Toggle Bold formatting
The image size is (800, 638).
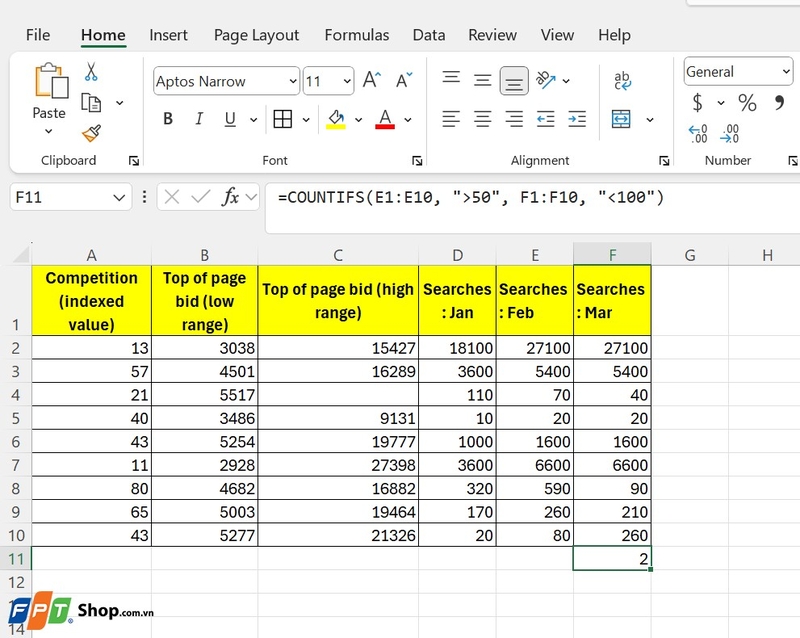(168, 119)
